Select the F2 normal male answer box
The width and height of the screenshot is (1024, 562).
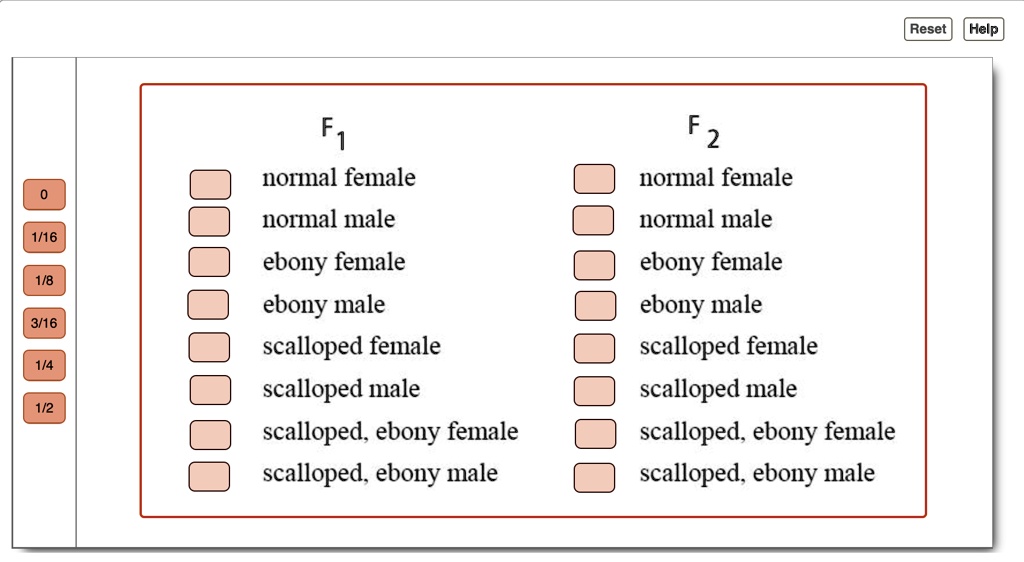coord(593,220)
